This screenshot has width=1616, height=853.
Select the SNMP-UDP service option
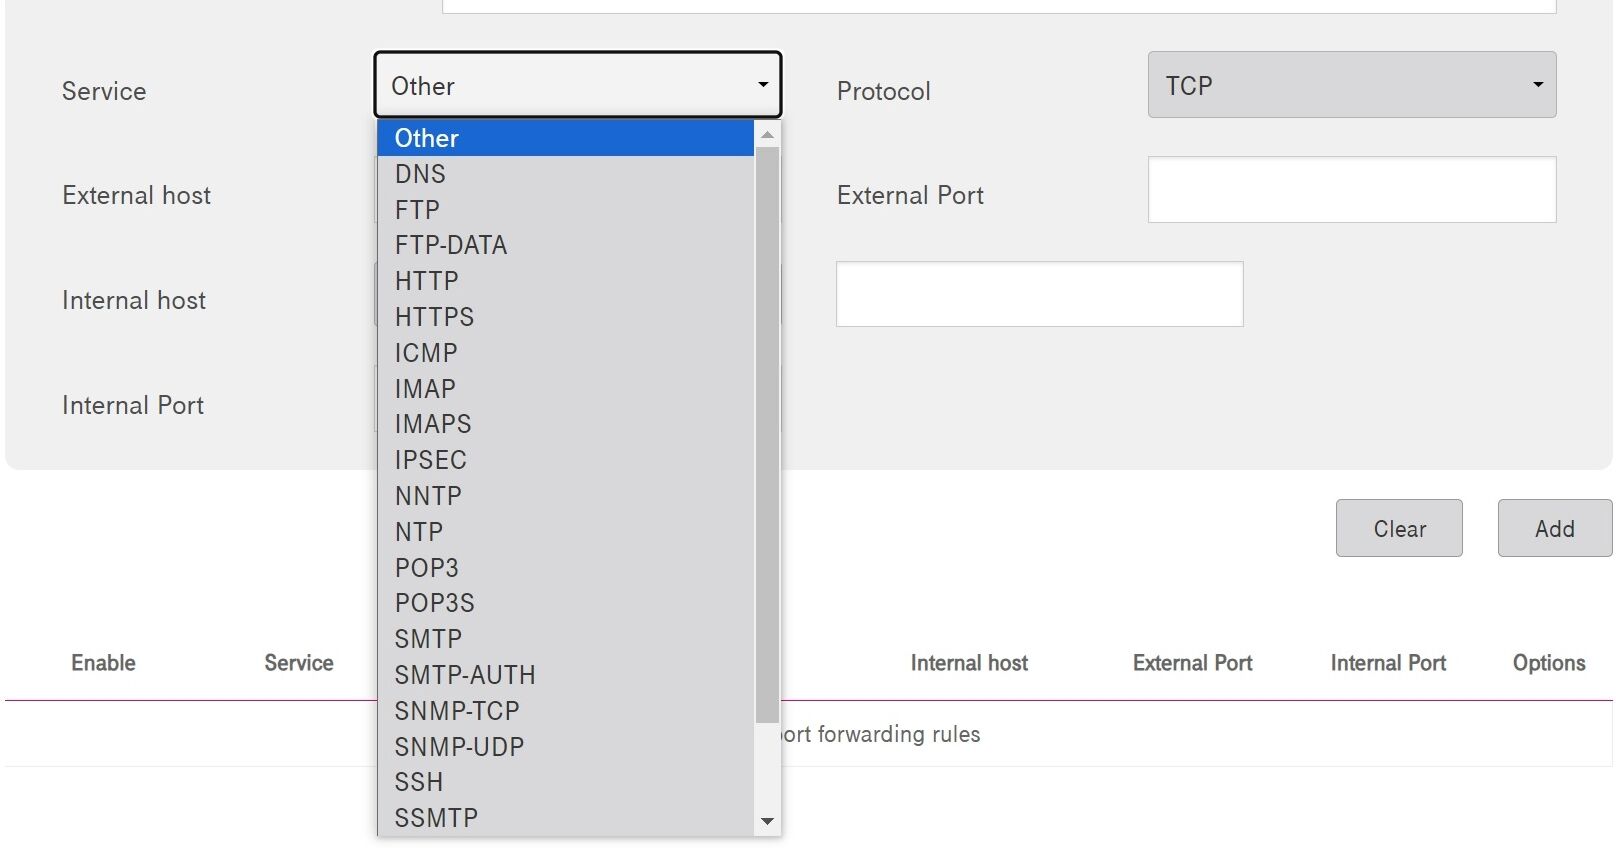[x=459, y=747]
